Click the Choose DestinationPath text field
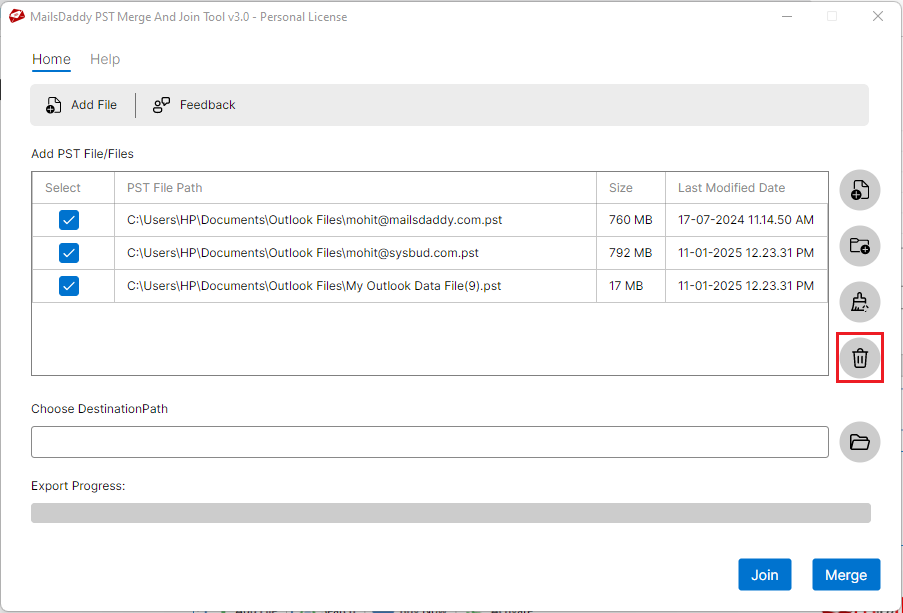Image resolution: width=903 pixels, height=613 pixels. point(429,442)
